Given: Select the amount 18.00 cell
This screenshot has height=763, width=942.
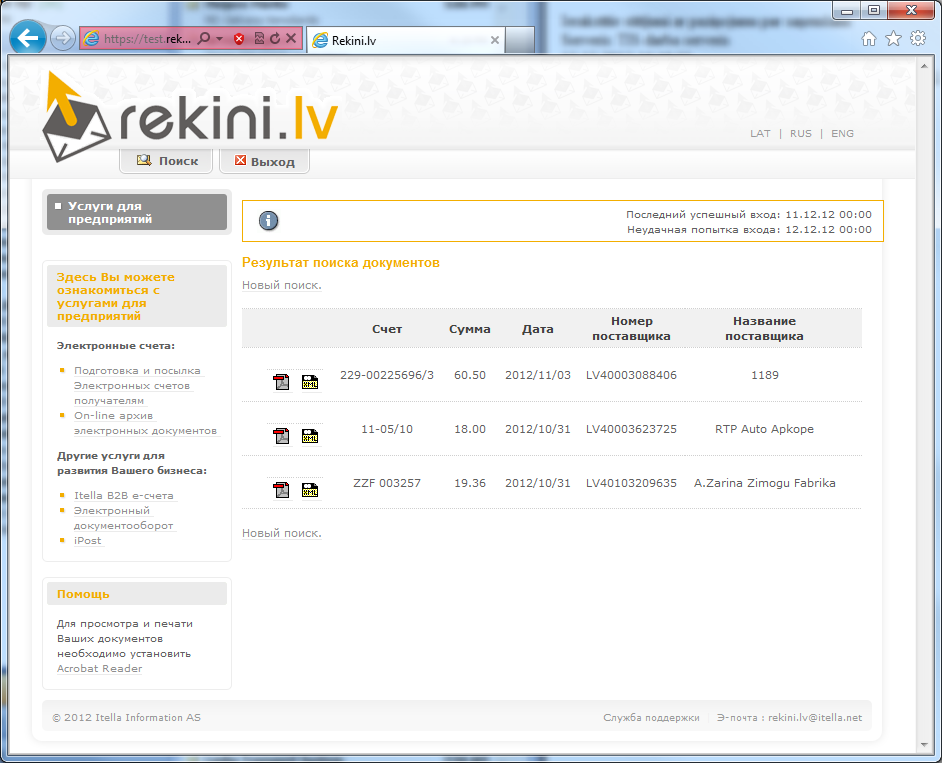Looking at the screenshot, I should 470,429.
